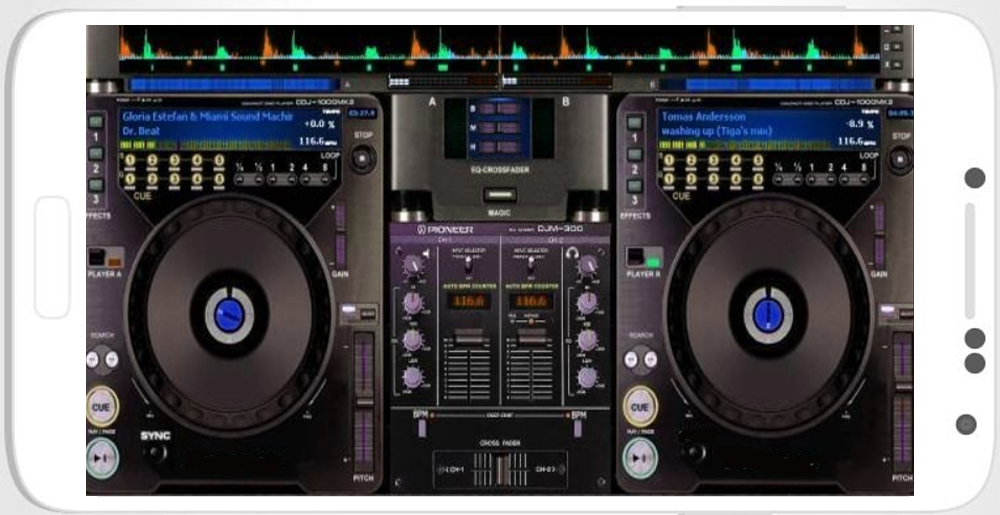The width and height of the screenshot is (1000, 515).
Task: Flip the PLAYER A switch
Action: pos(105,258)
